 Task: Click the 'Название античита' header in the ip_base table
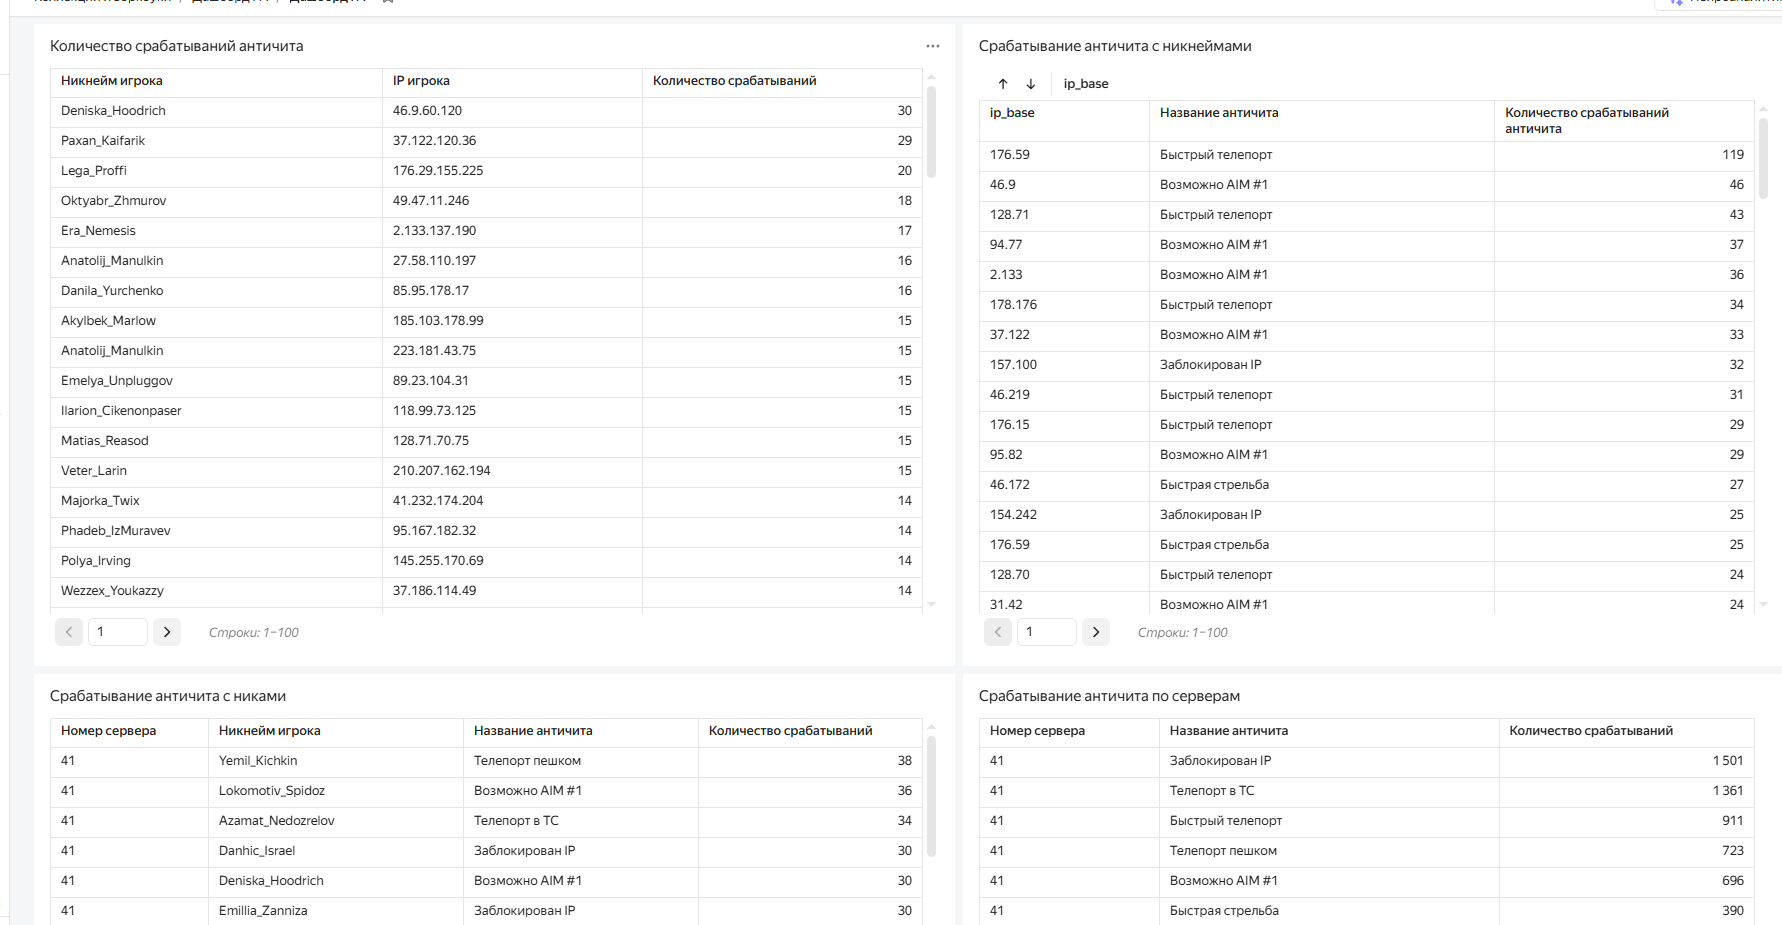1219,113
